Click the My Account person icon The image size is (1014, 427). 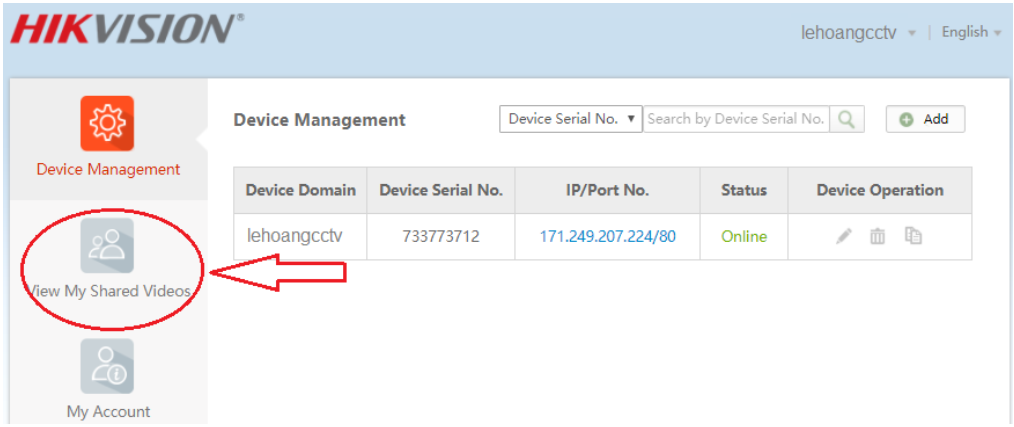pyautogui.click(x=107, y=367)
